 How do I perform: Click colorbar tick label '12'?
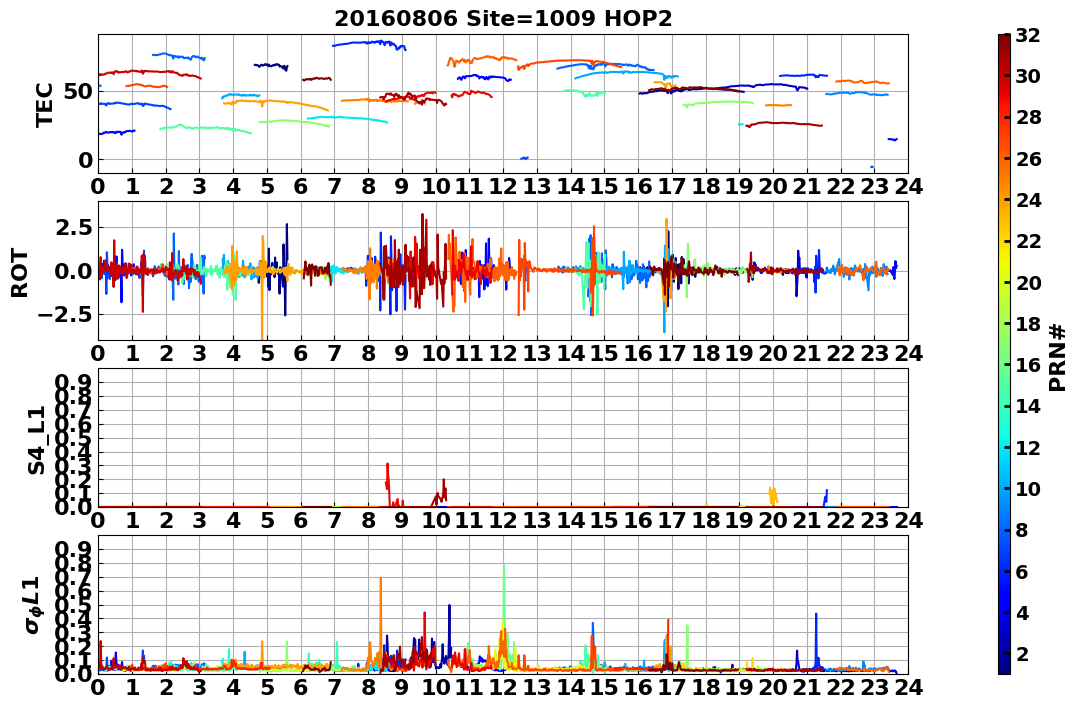pos(1028,447)
